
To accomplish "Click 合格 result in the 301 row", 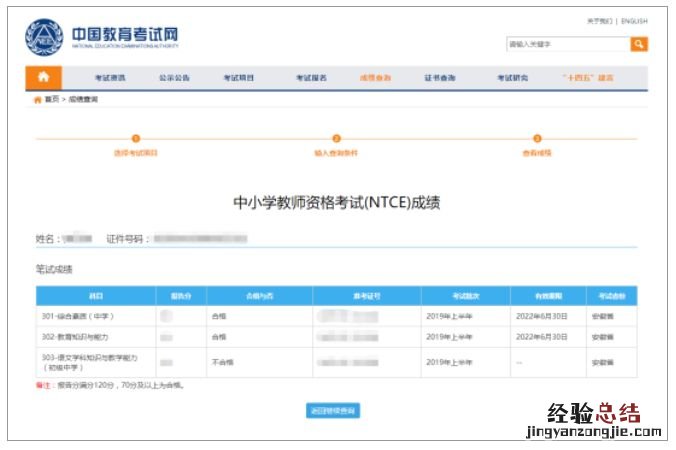I will coord(219,316).
